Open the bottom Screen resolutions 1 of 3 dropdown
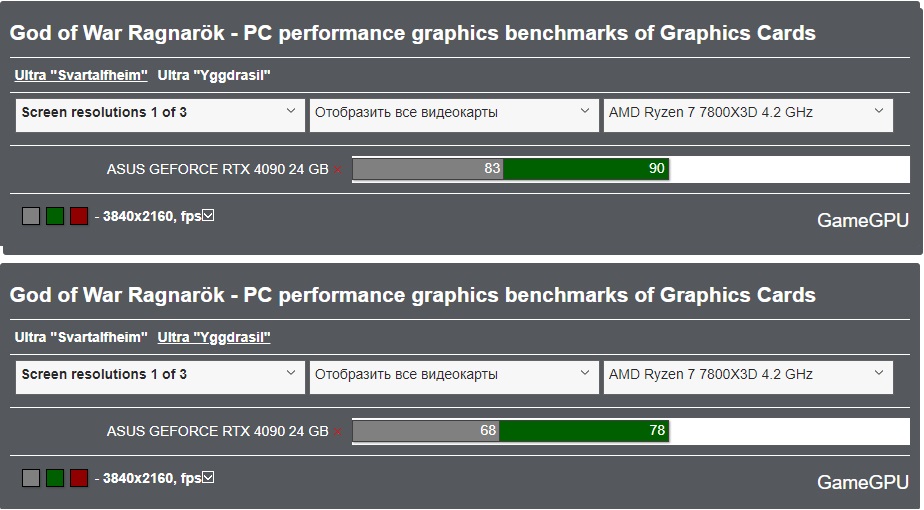Screen dimensions: 924x510 pos(160,377)
